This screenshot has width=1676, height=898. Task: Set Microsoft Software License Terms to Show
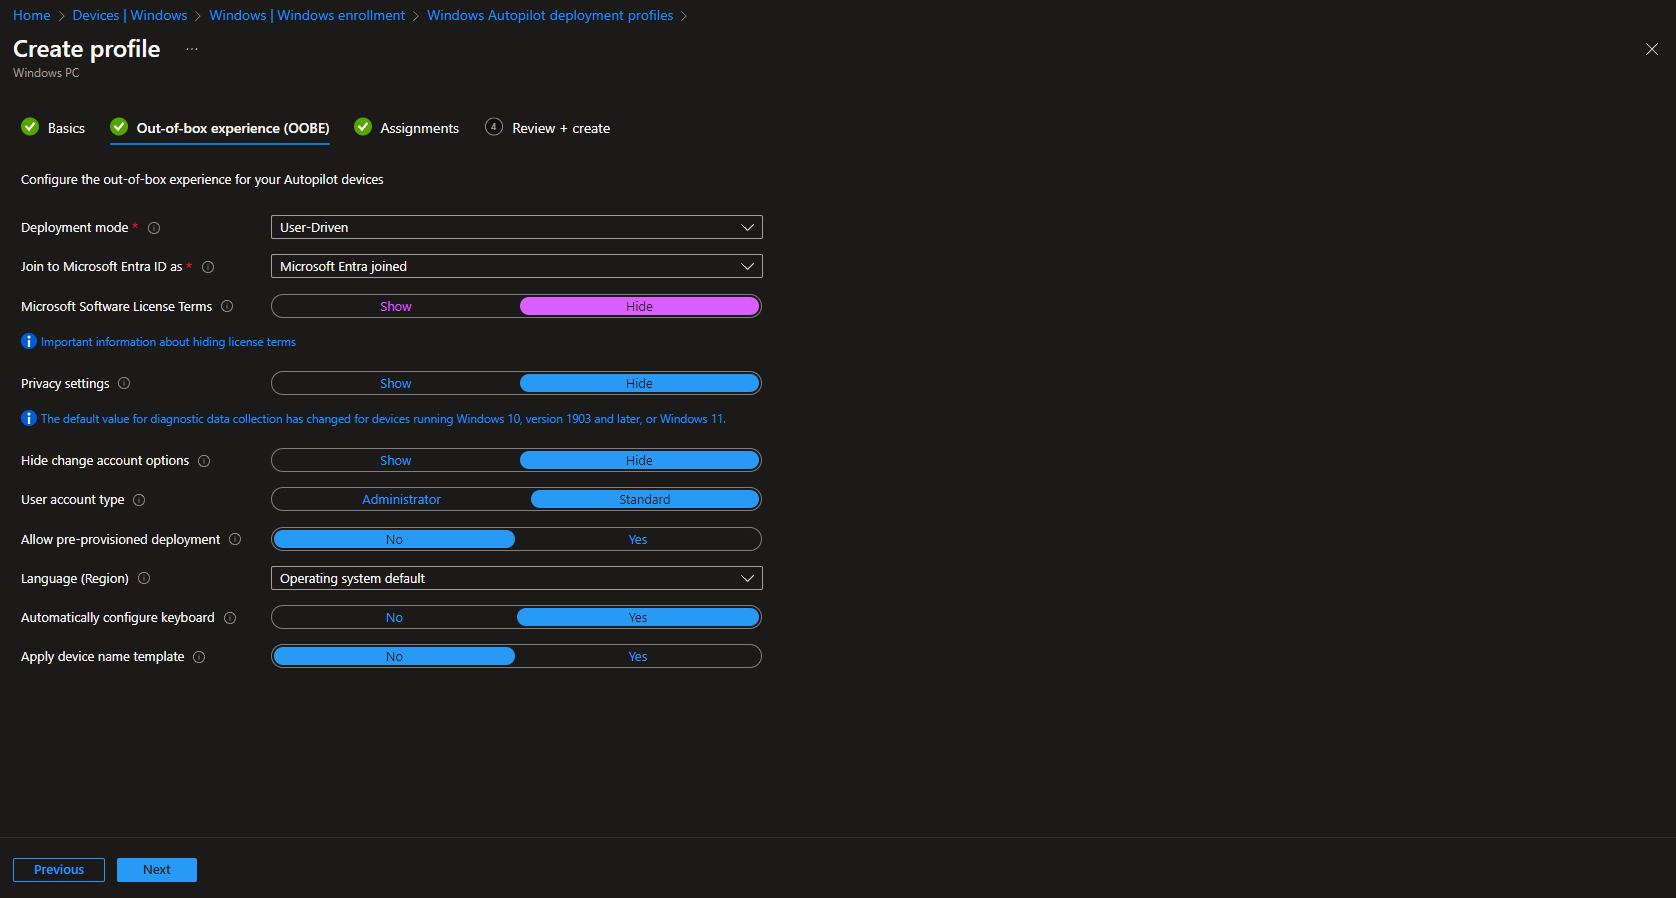coord(396,306)
